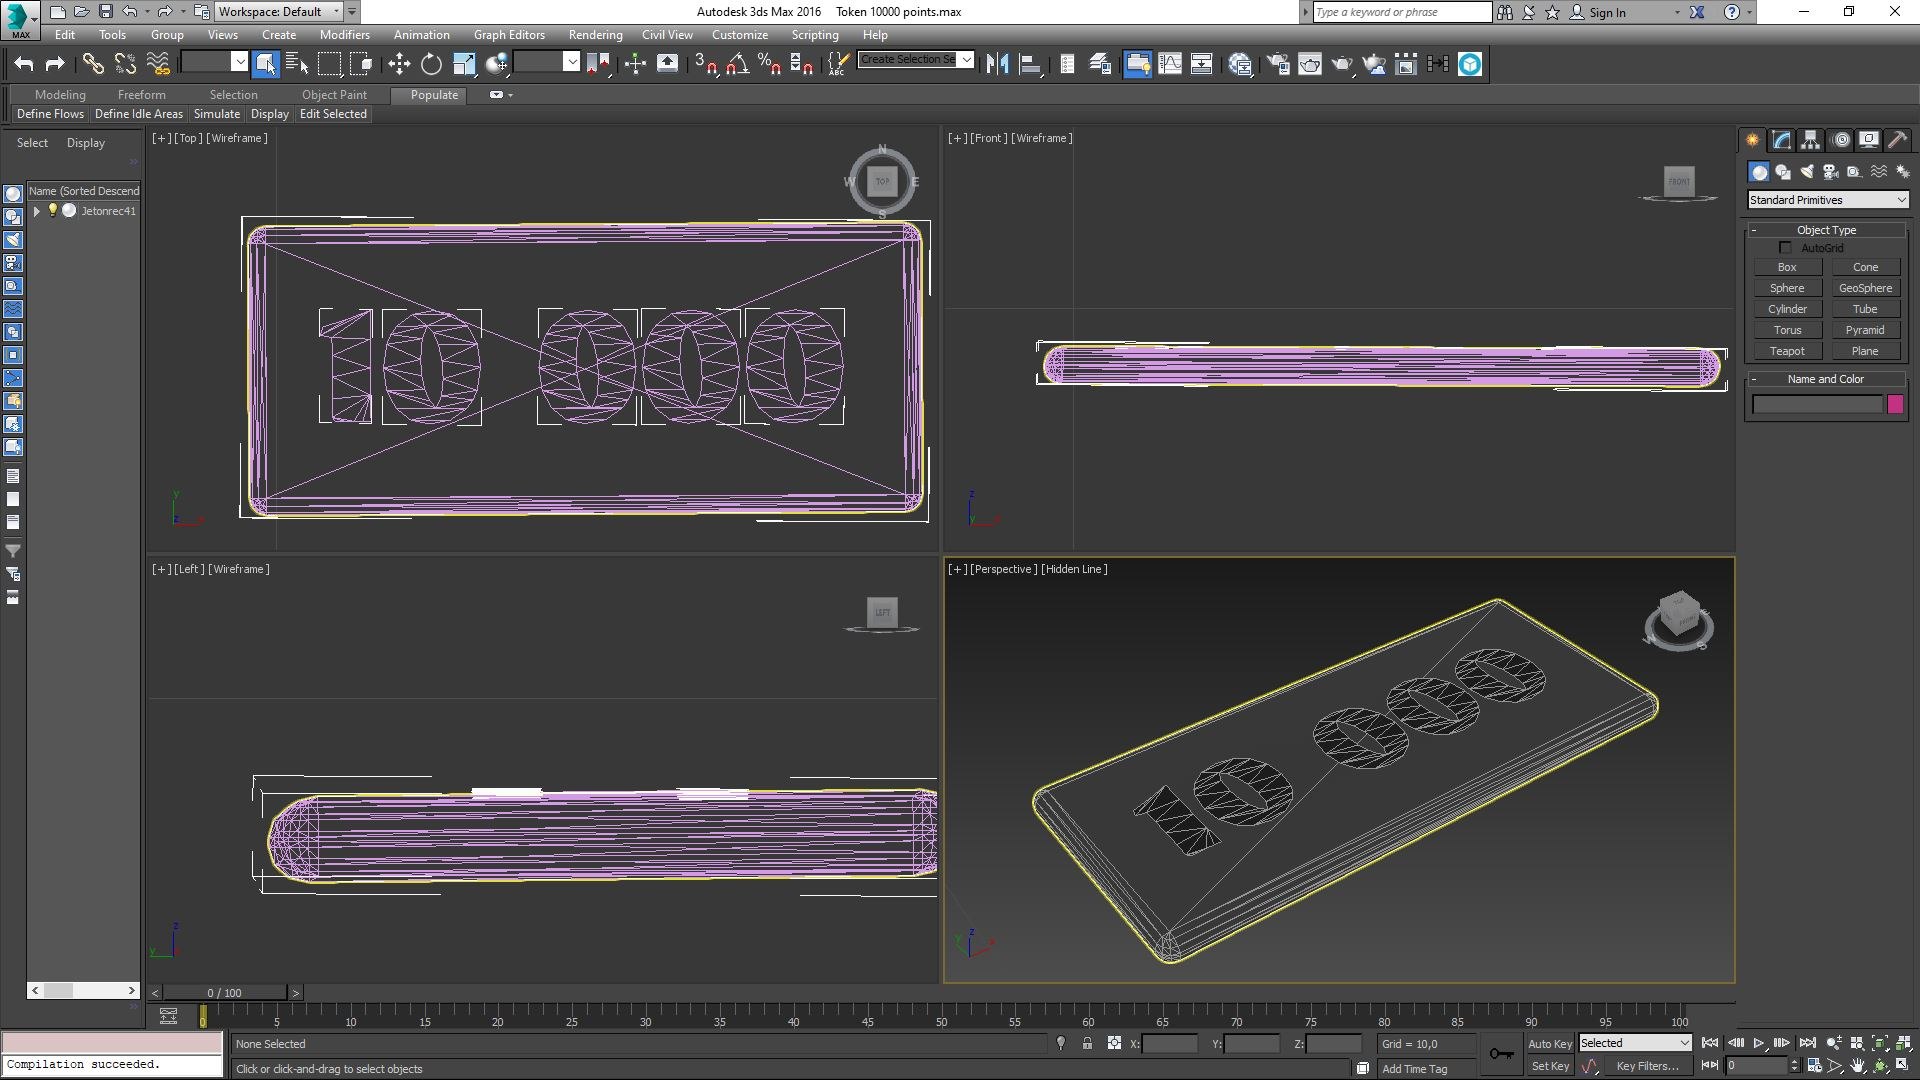Image resolution: width=1920 pixels, height=1080 pixels.
Task: Toggle the selection lock padlock
Action: point(1087,1043)
